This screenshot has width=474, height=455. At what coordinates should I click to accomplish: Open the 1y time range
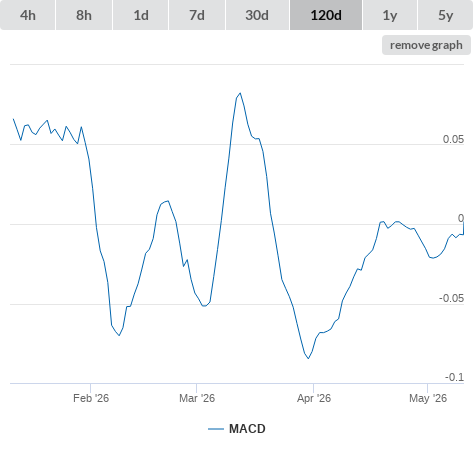coord(390,15)
